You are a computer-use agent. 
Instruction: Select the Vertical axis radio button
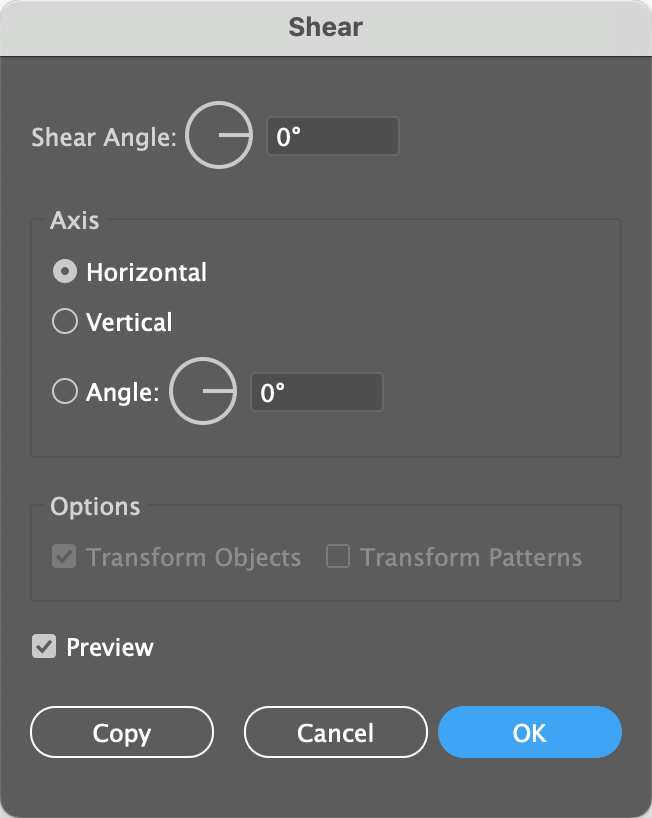point(65,322)
